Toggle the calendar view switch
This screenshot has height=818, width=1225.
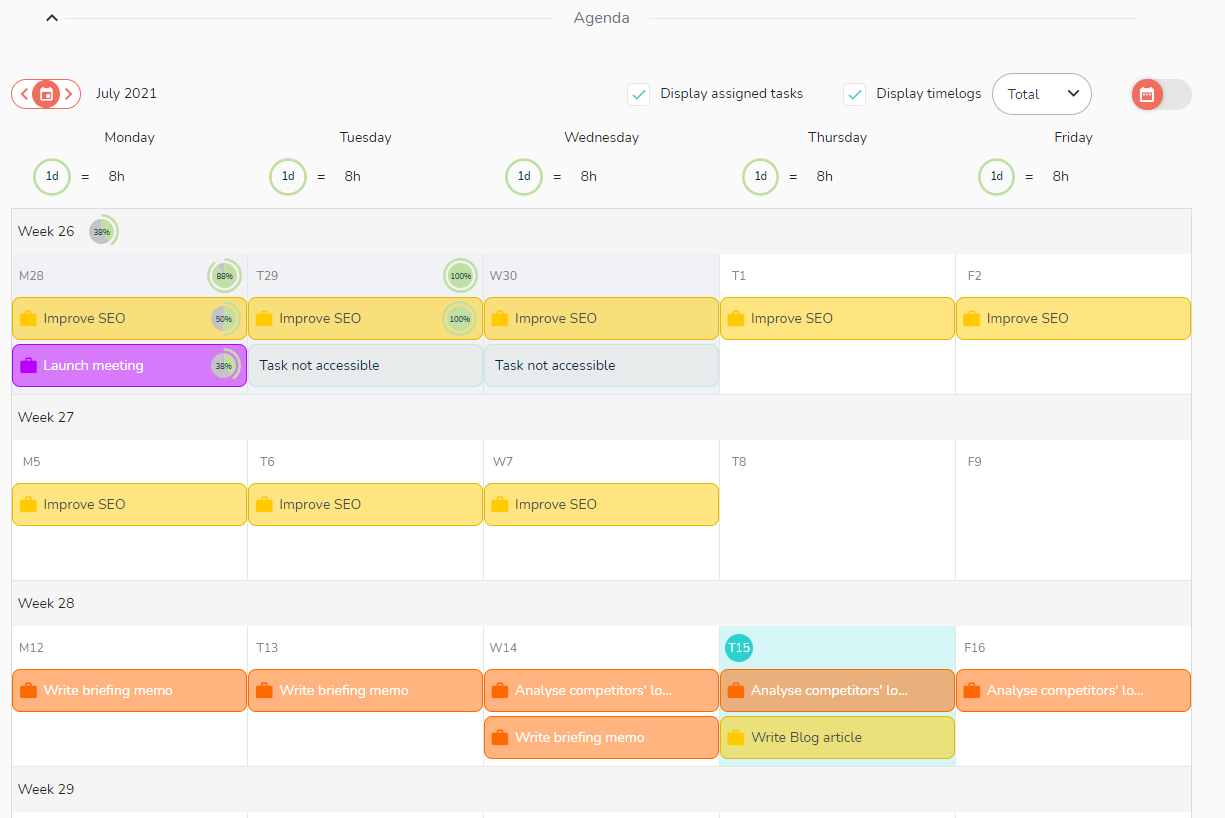tap(1162, 94)
